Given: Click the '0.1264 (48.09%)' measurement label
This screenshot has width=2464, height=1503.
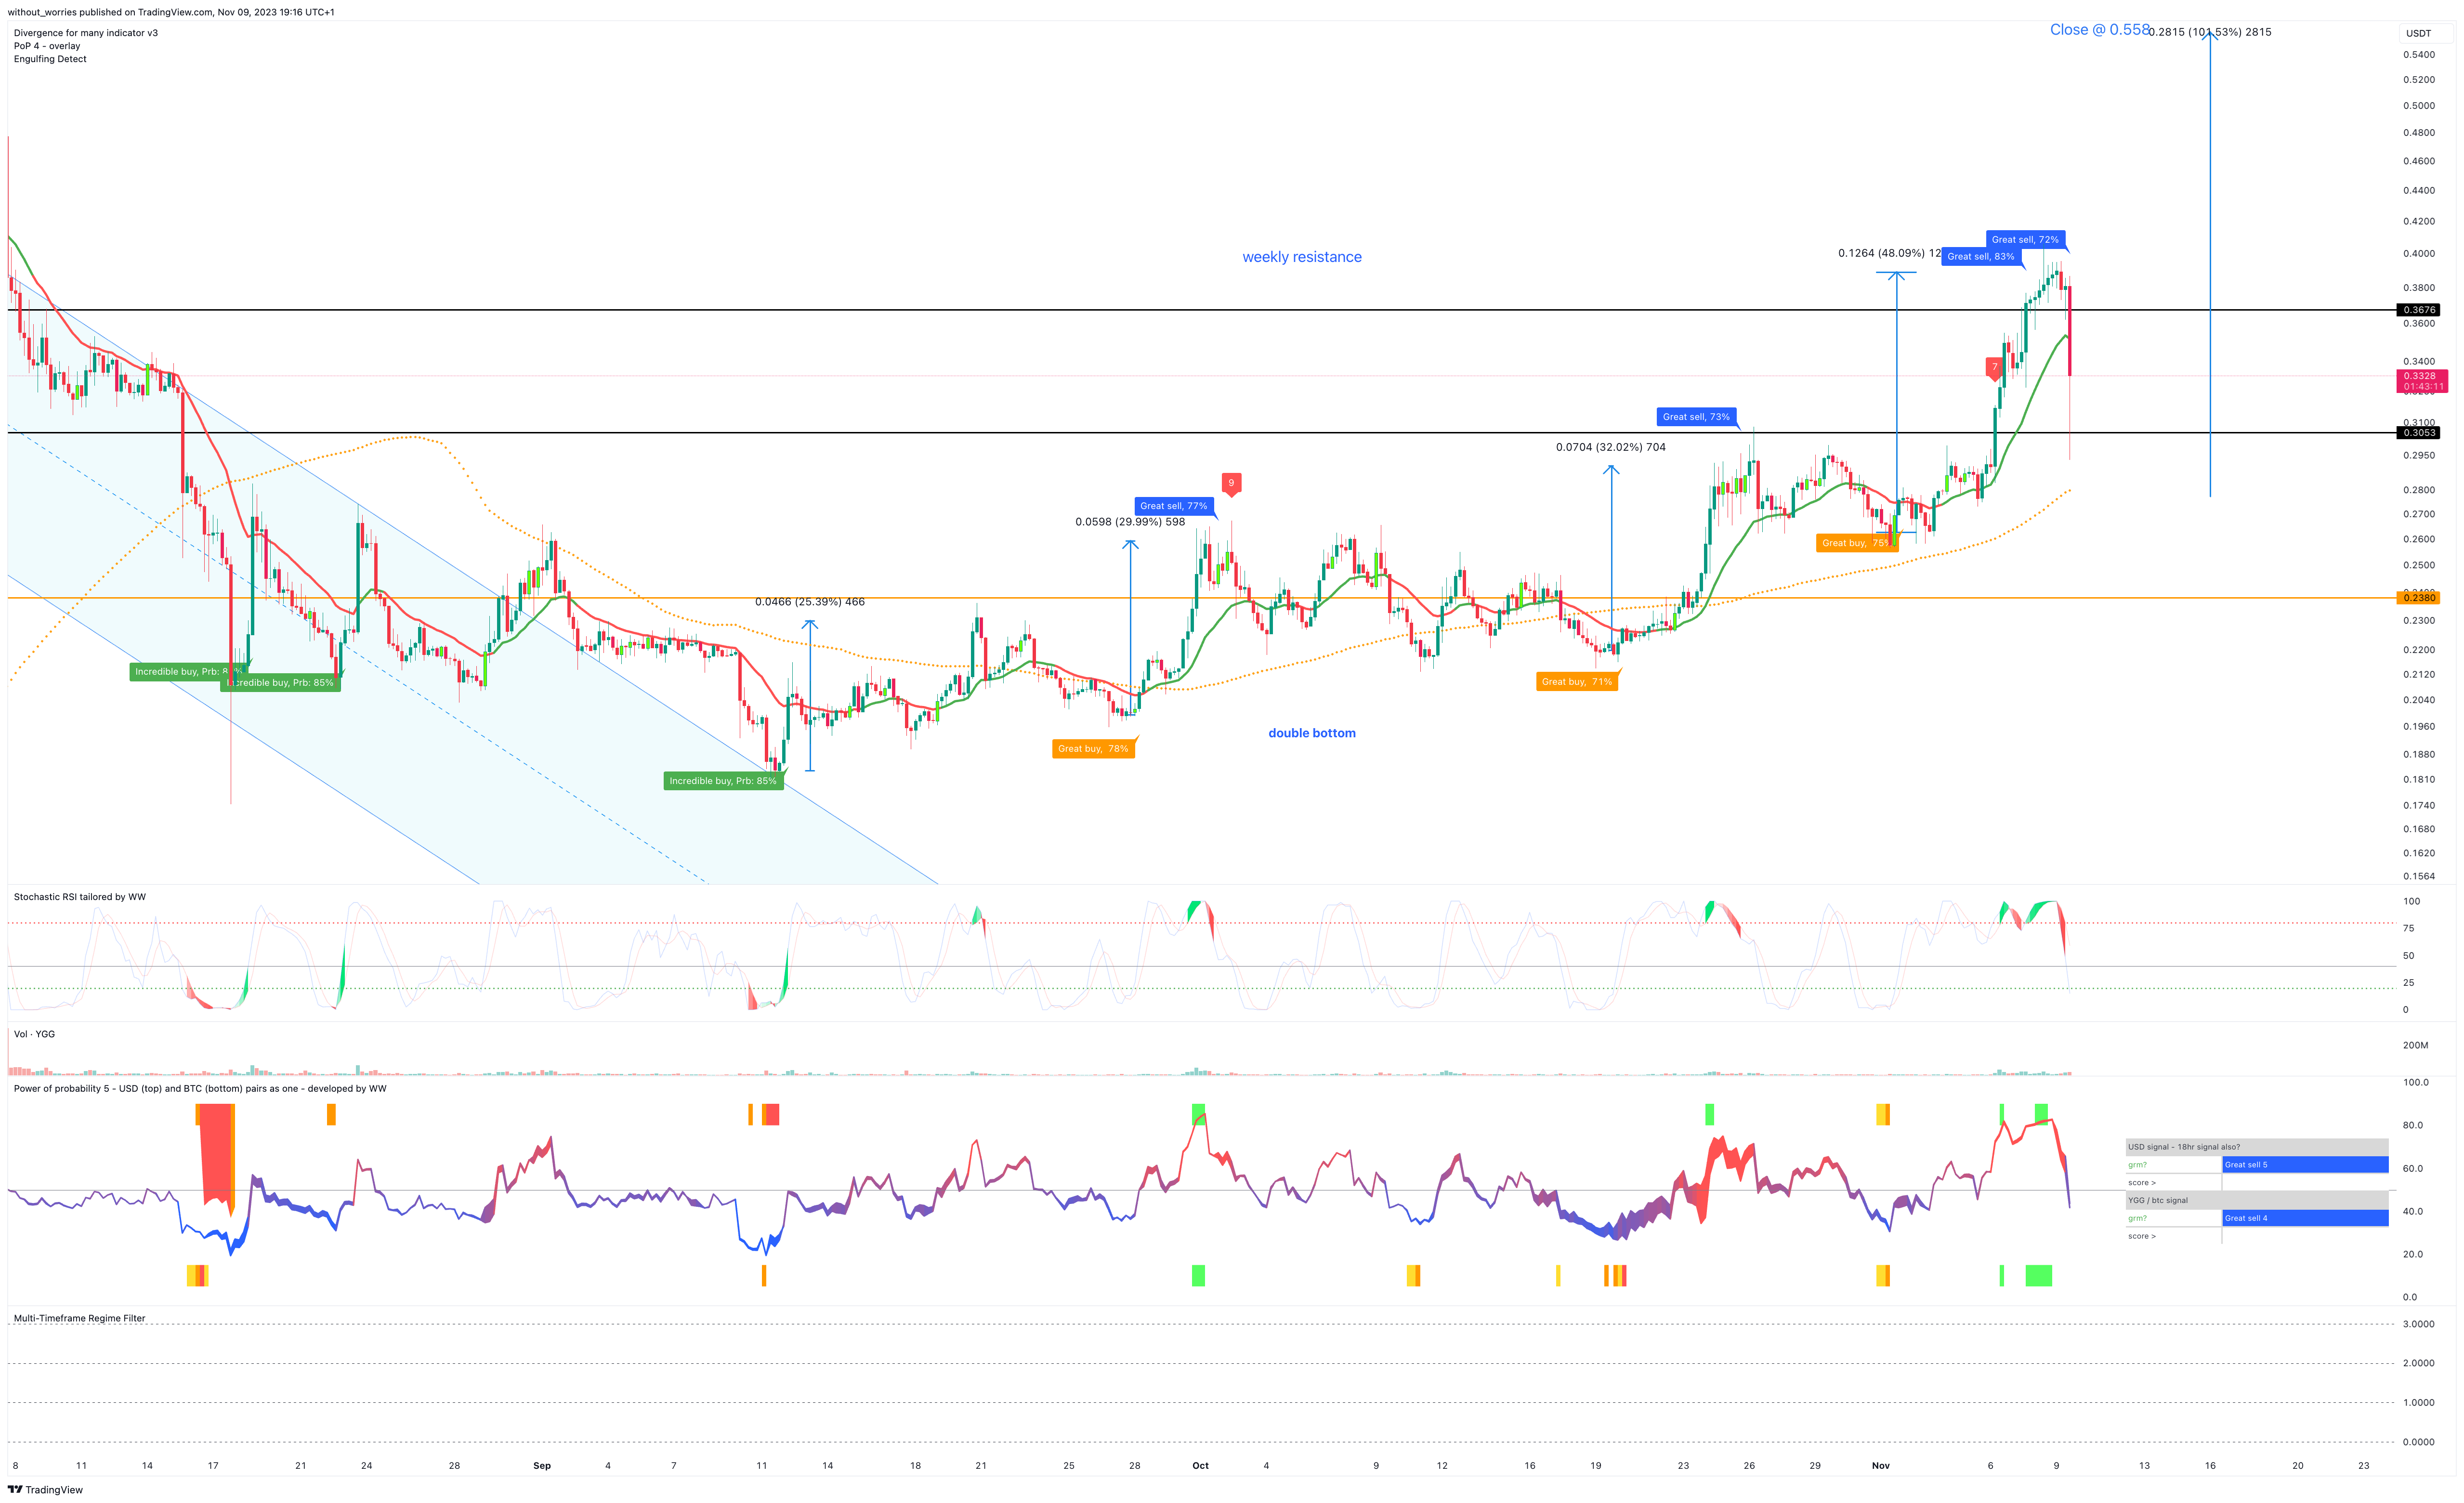Looking at the screenshot, I should (1889, 253).
